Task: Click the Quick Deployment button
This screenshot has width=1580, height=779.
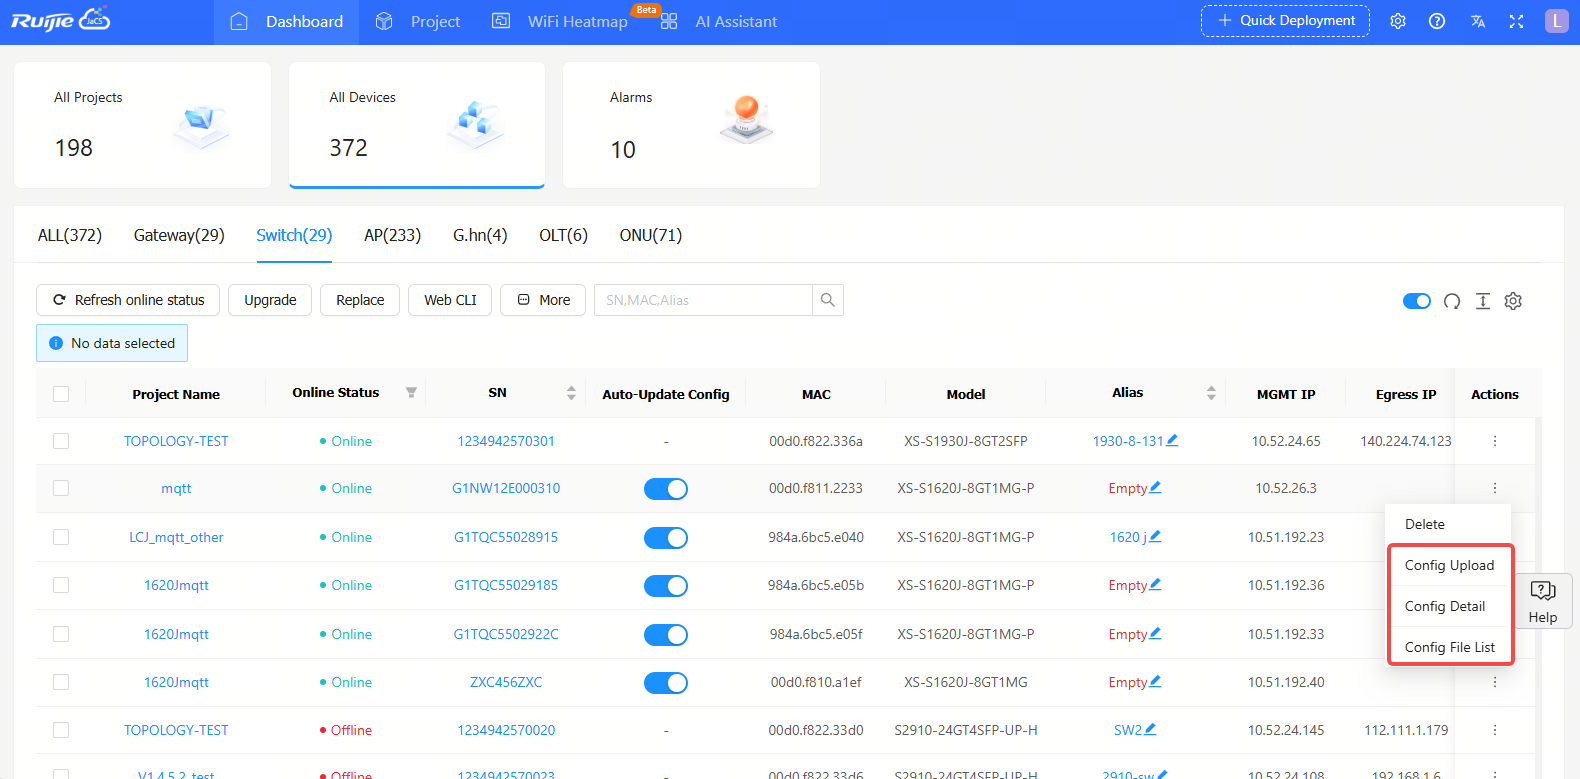Action: [1285, 21]
